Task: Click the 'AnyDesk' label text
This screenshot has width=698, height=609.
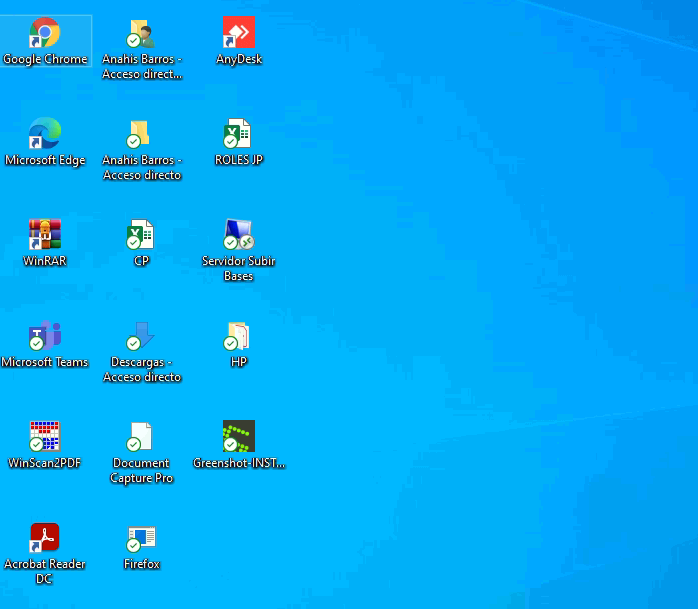Action: tap(239, 59)
